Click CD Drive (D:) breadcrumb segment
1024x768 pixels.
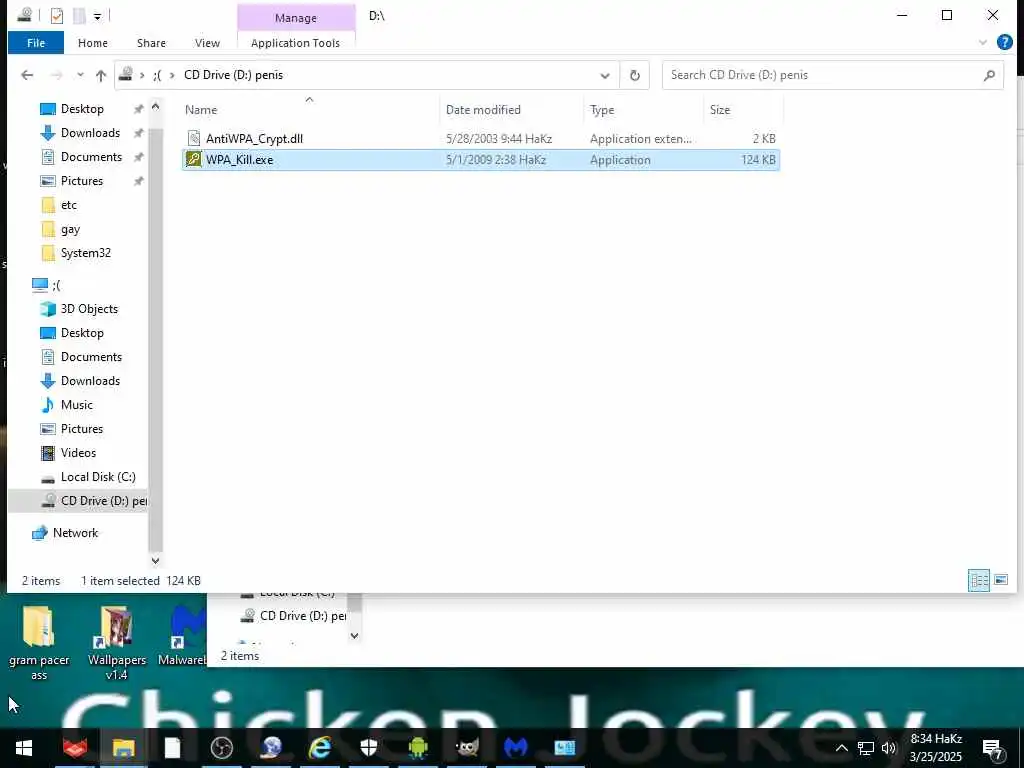click(x=234, y=75)
